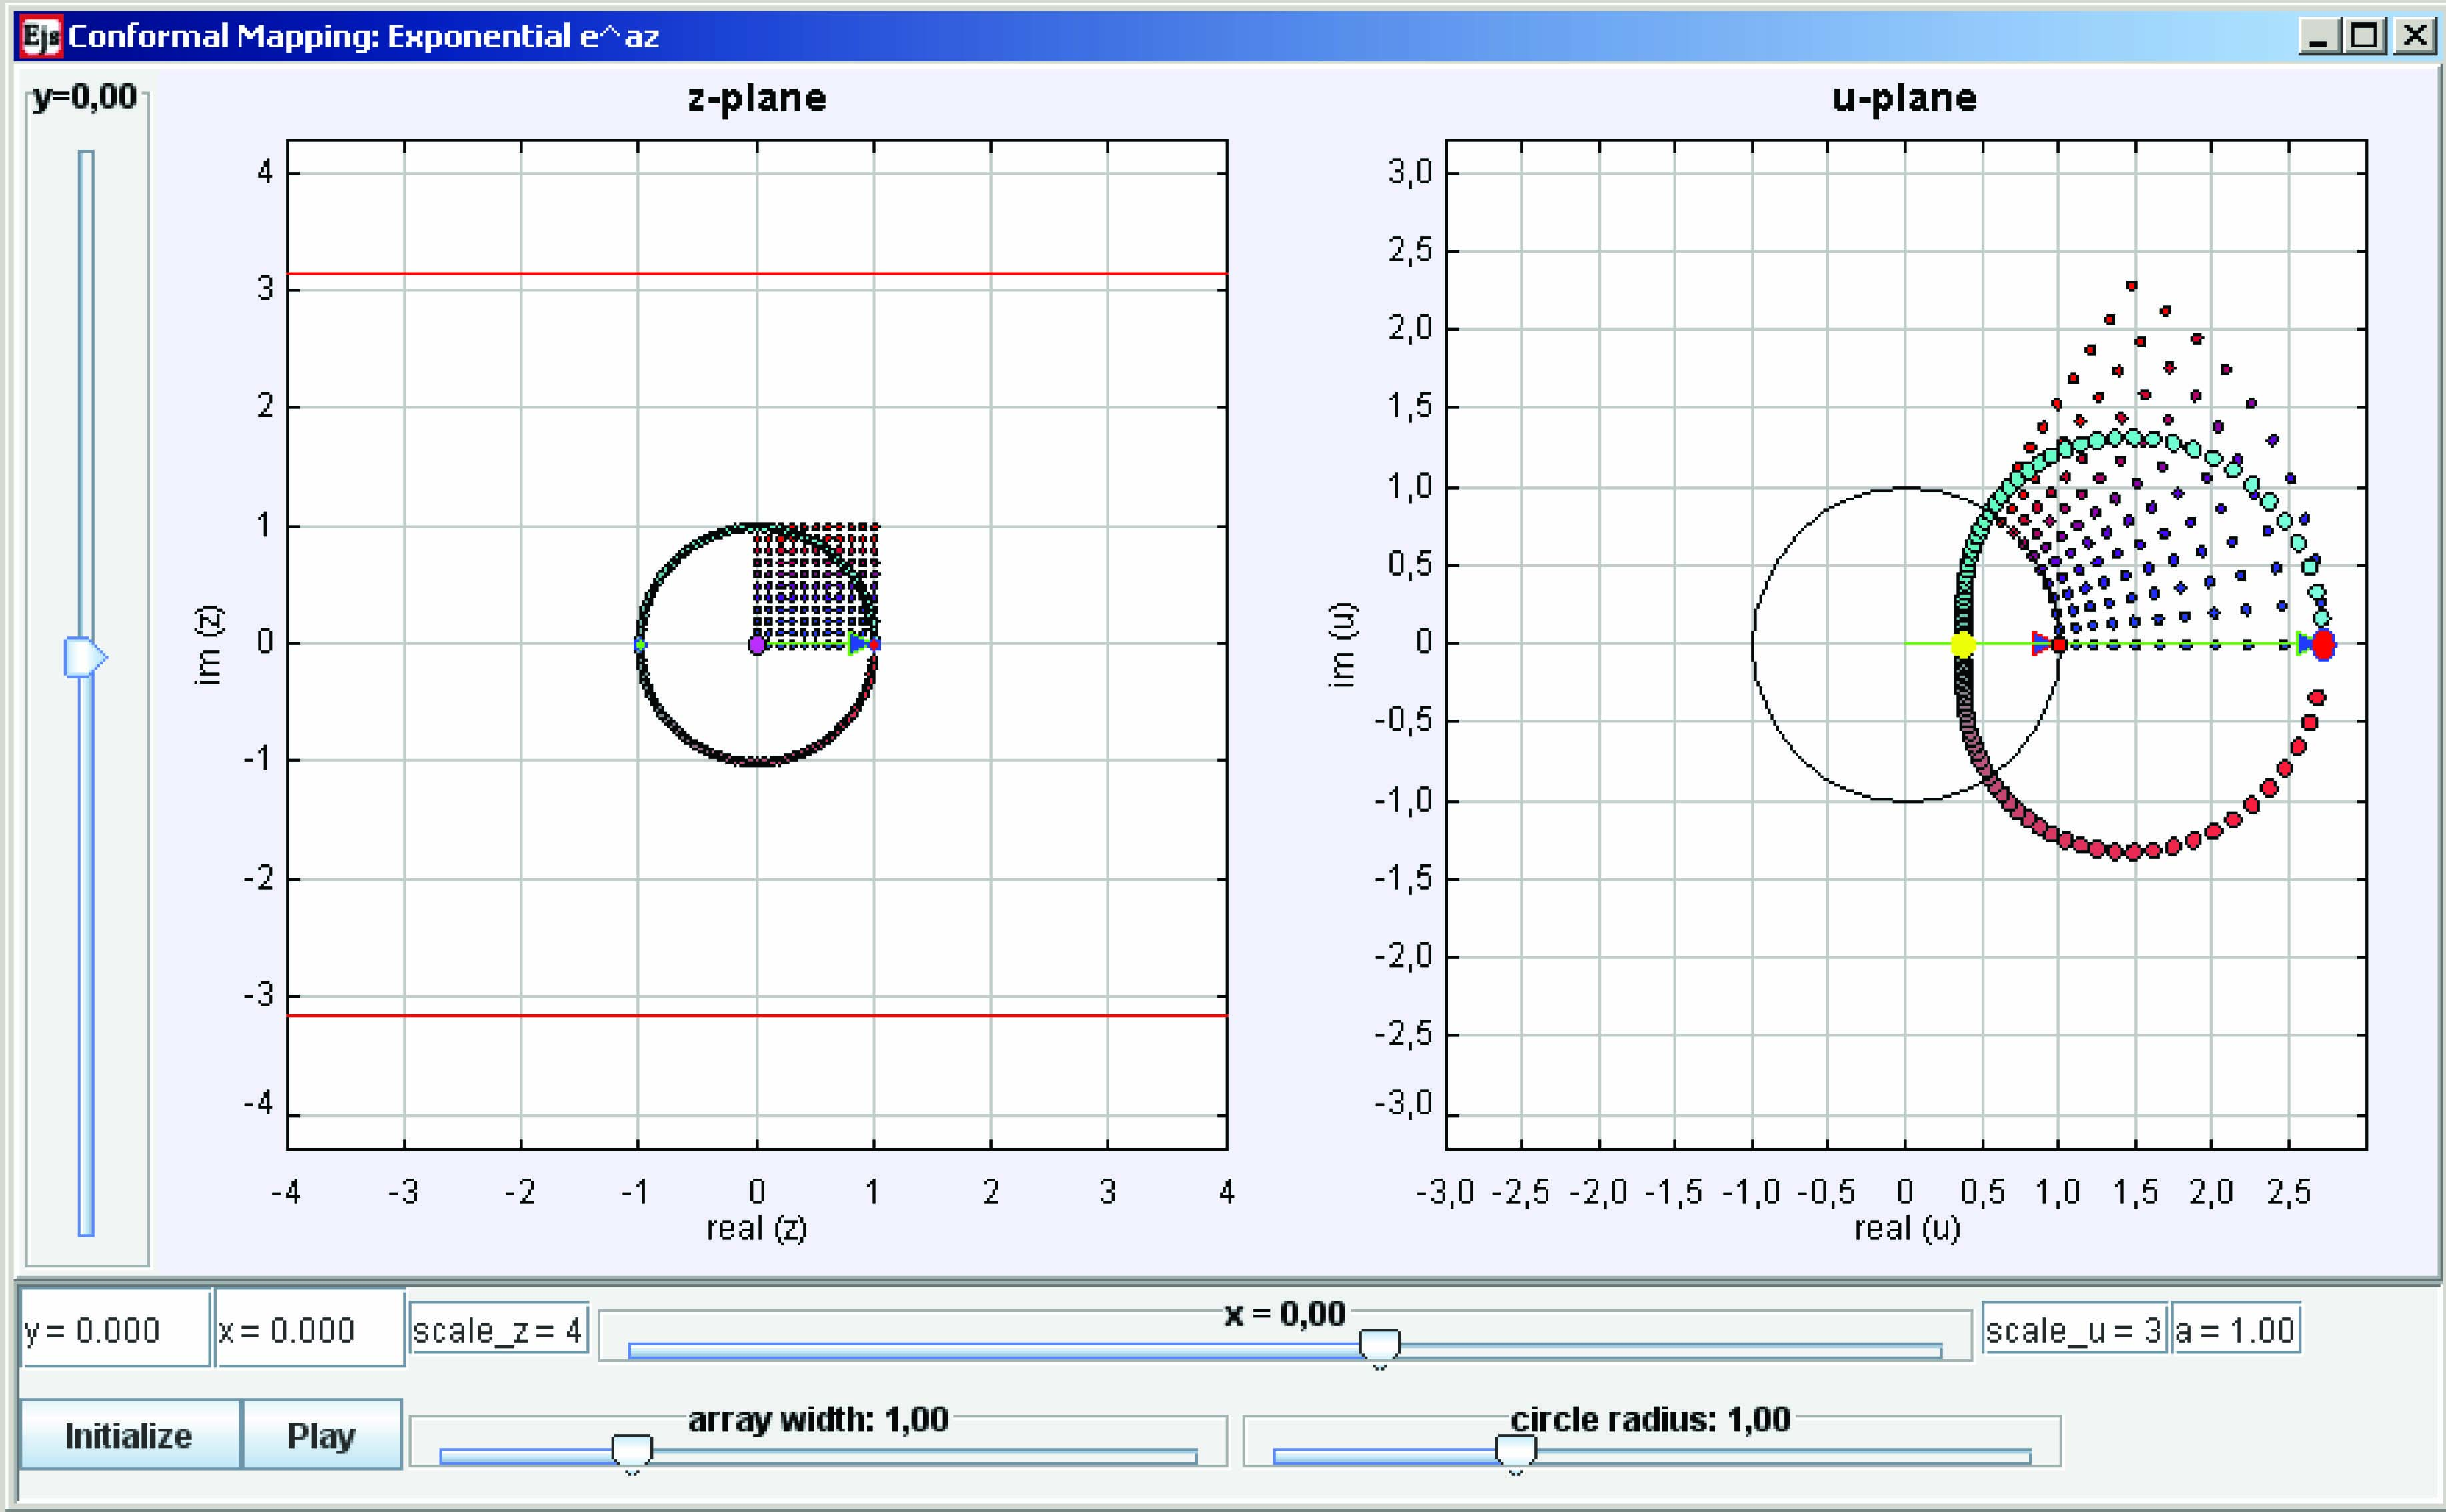Click the upper red line in z-plane
This screenshot has width=2446, height=1512.
coord(757,273)
